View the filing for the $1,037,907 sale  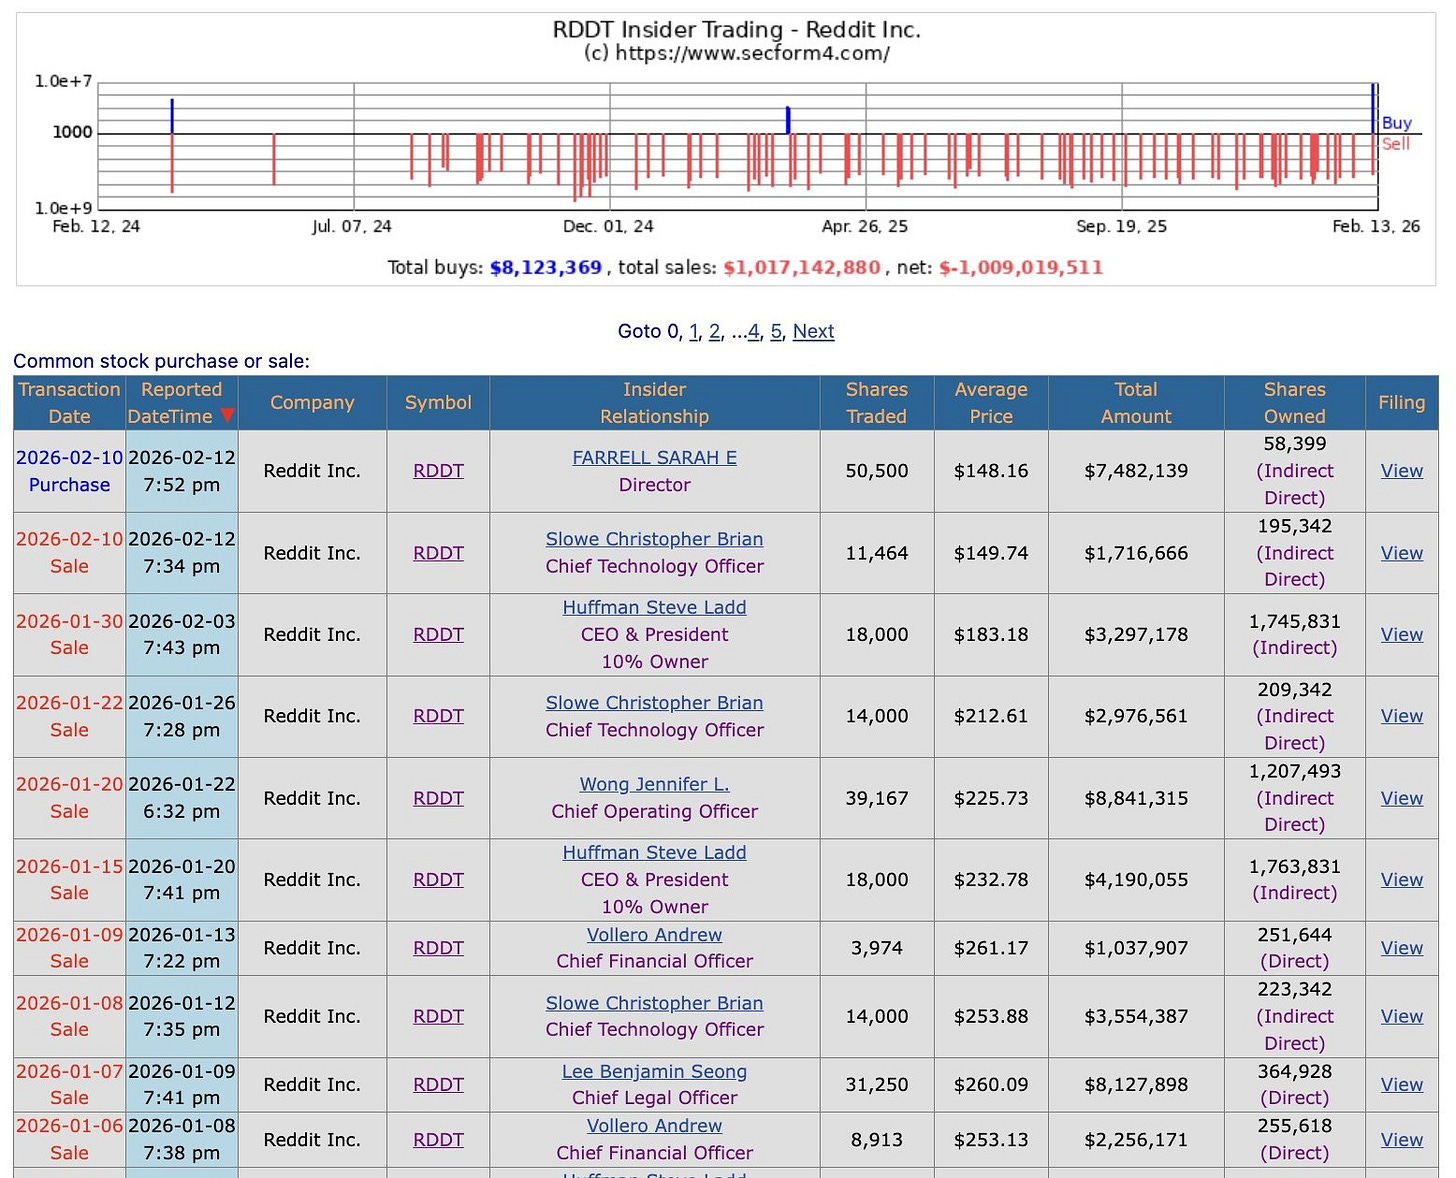pos(1401,948)
